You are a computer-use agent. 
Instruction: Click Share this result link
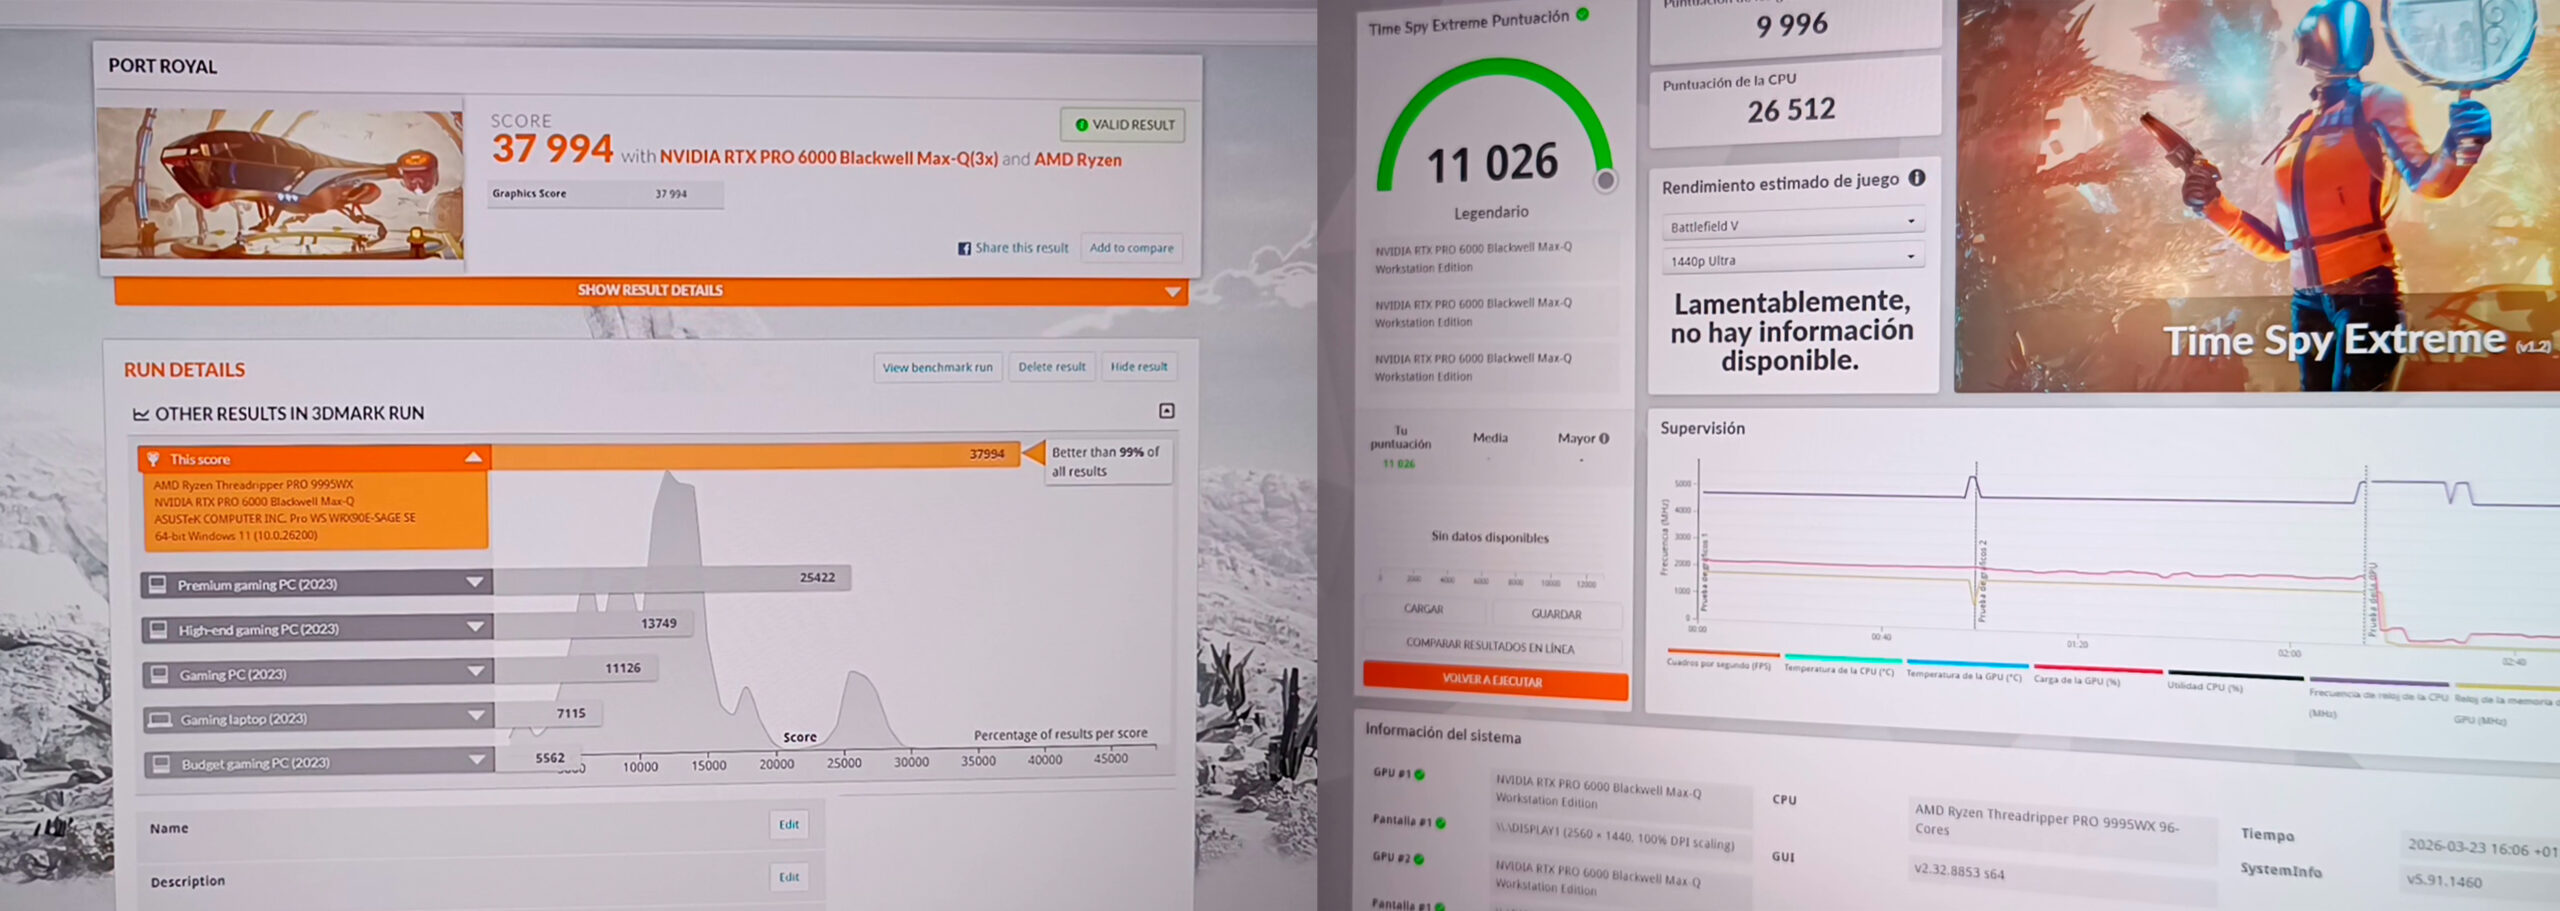(1022, 248)
